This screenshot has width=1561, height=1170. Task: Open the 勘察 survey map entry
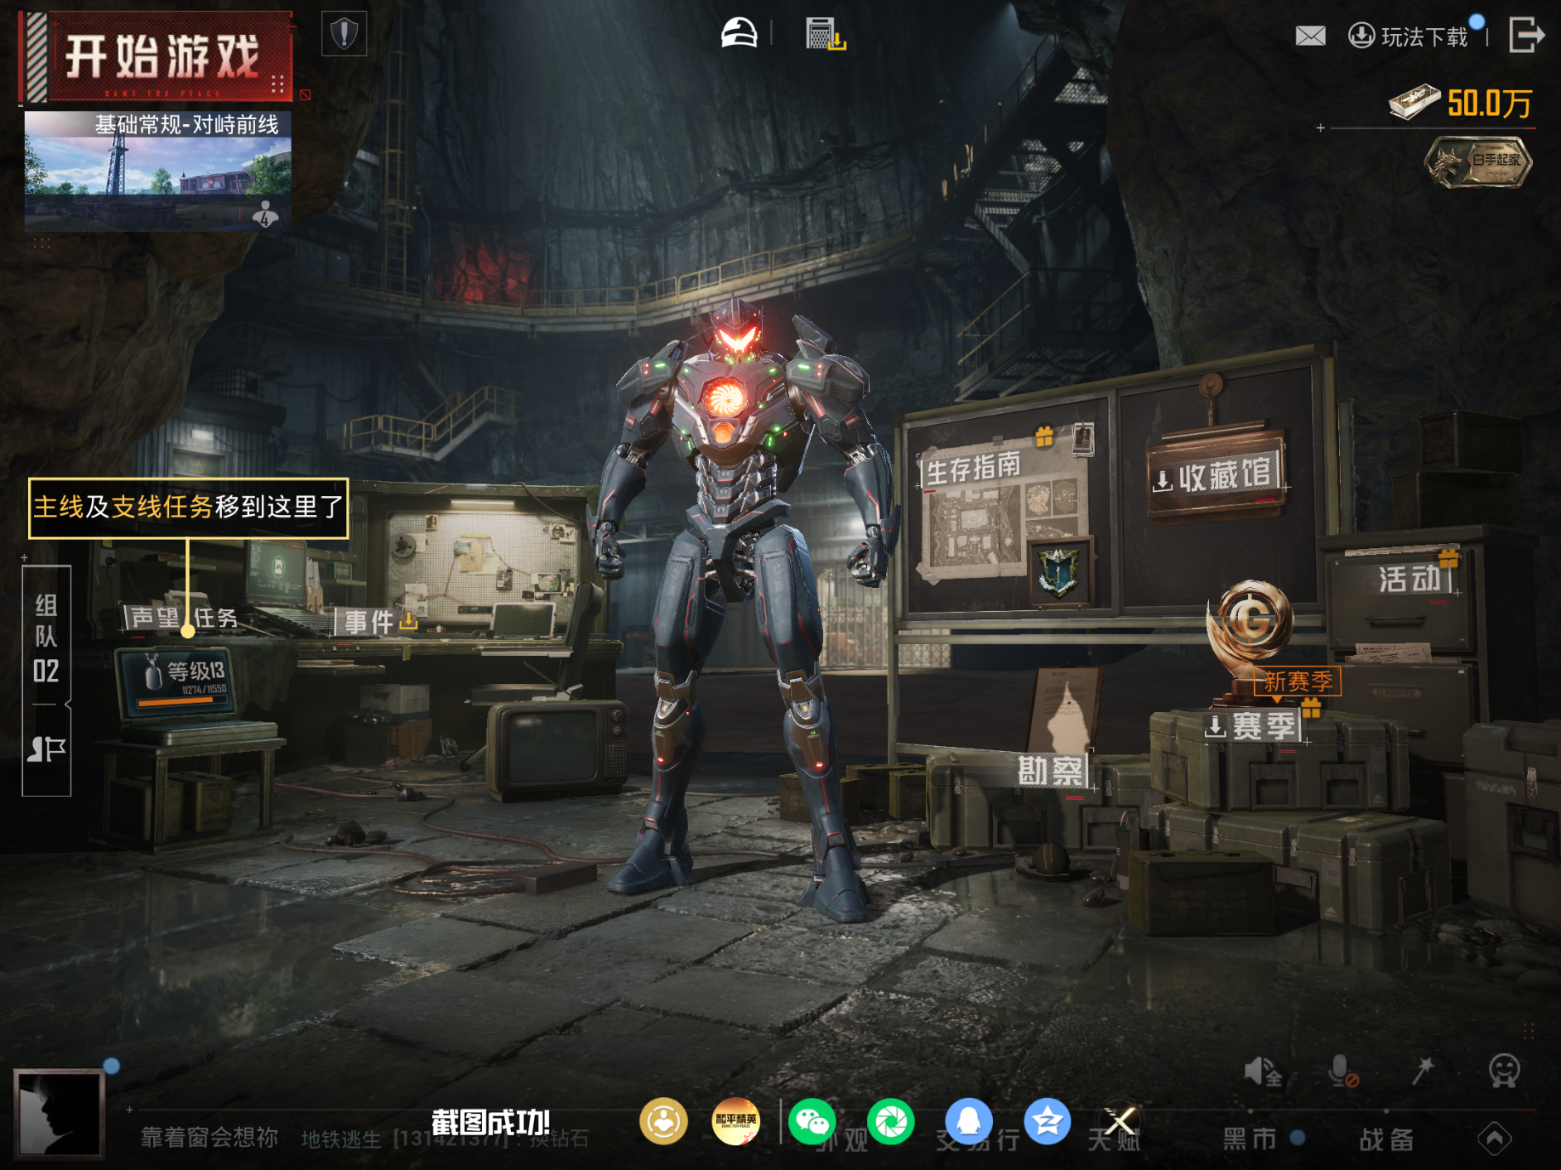tap(1050, 770)
